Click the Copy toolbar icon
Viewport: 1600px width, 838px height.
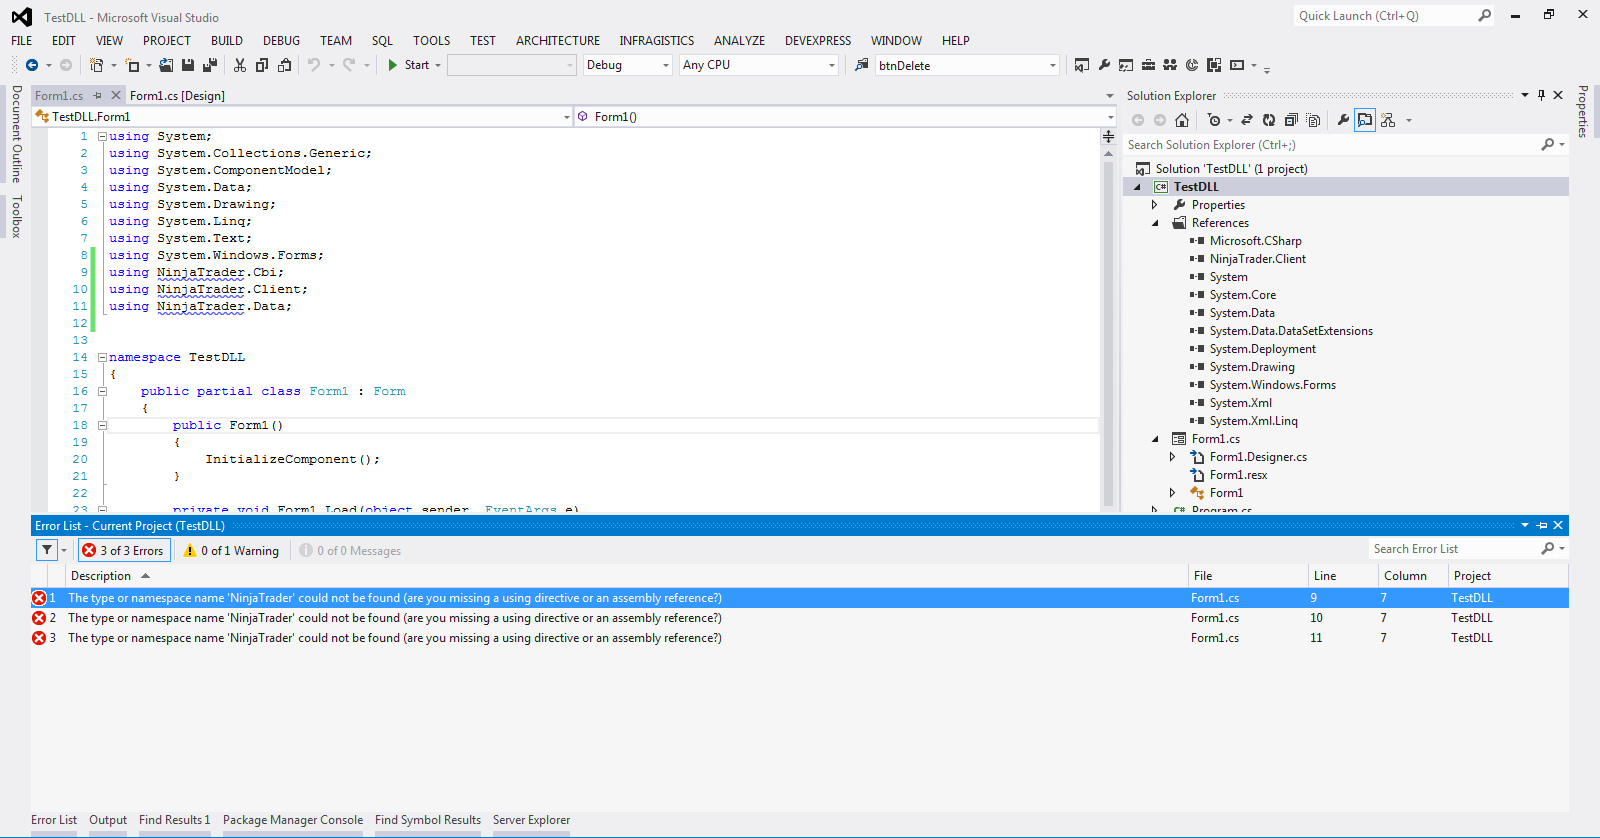coord(262,65)
